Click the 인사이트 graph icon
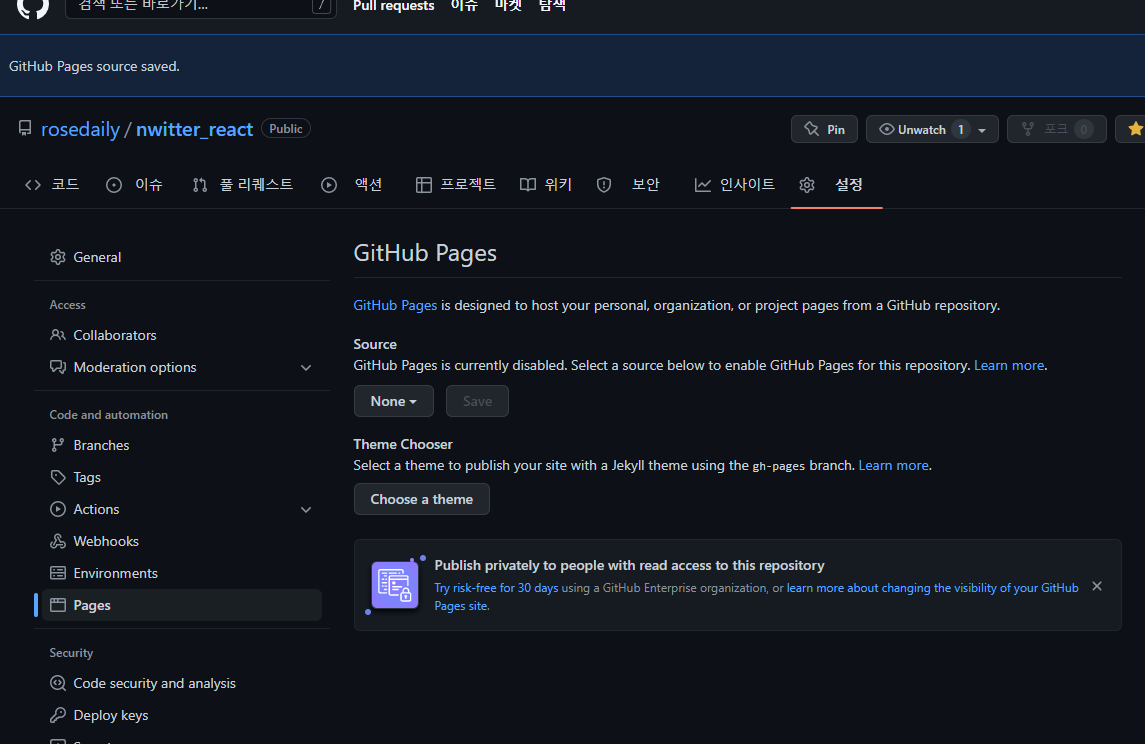 (702, 185)
